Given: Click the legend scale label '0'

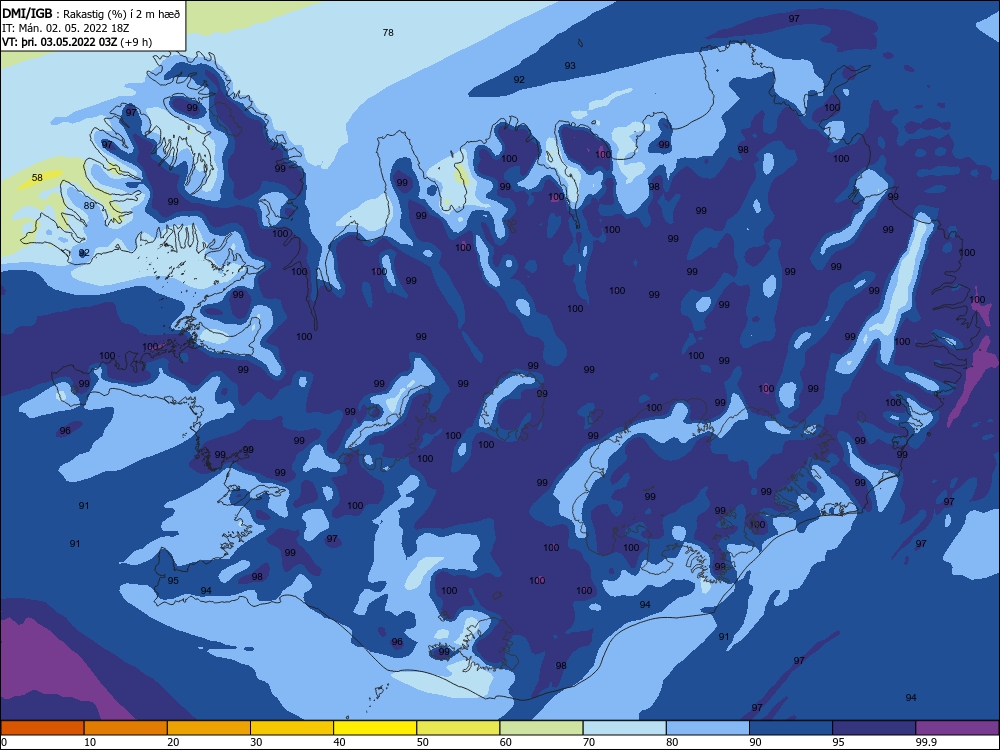Looking at the screenshot, I should point(3,742).
